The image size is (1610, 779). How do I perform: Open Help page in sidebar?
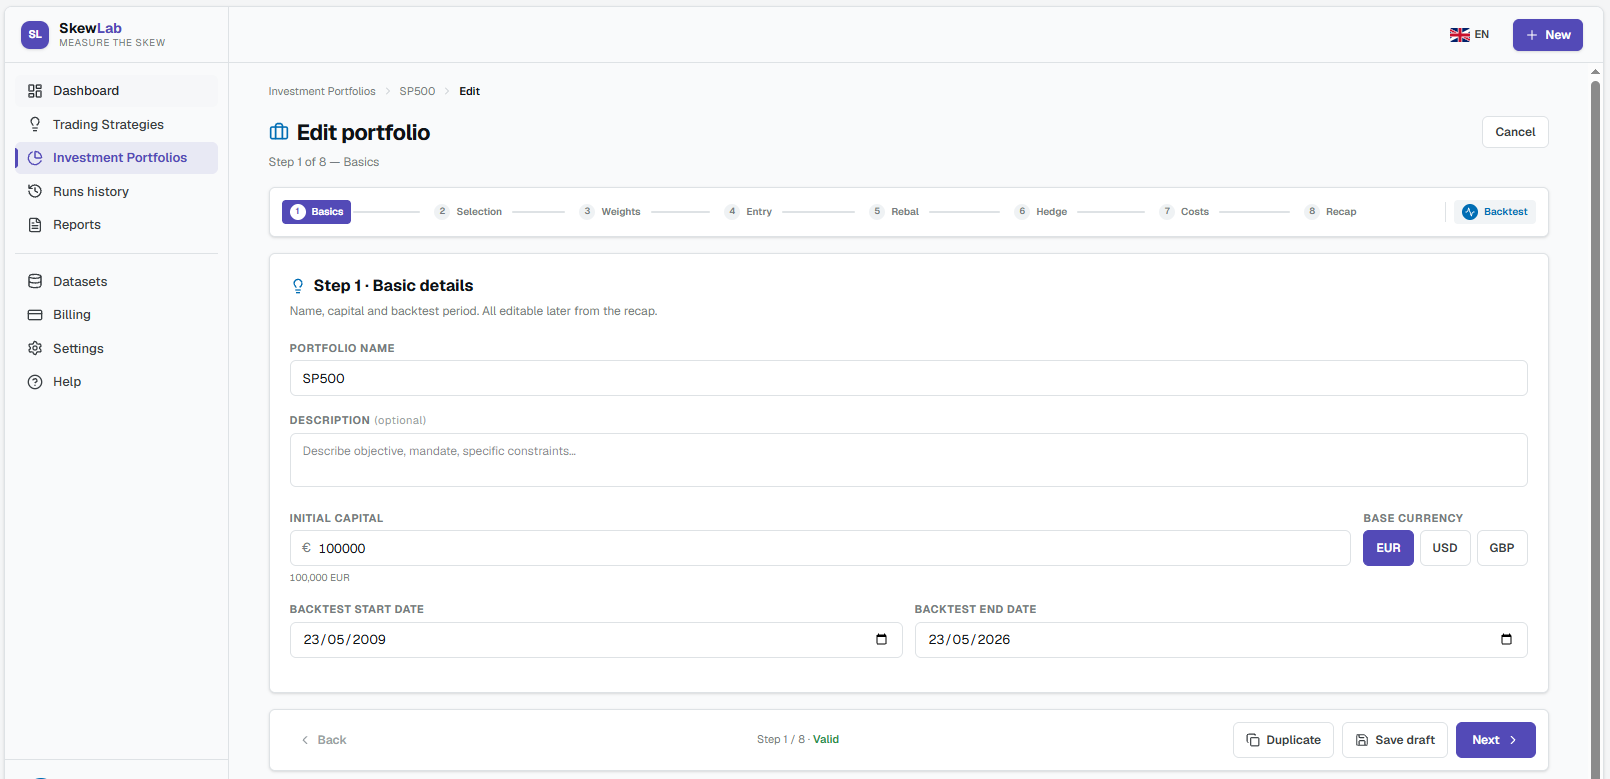(x=116, y=382)
